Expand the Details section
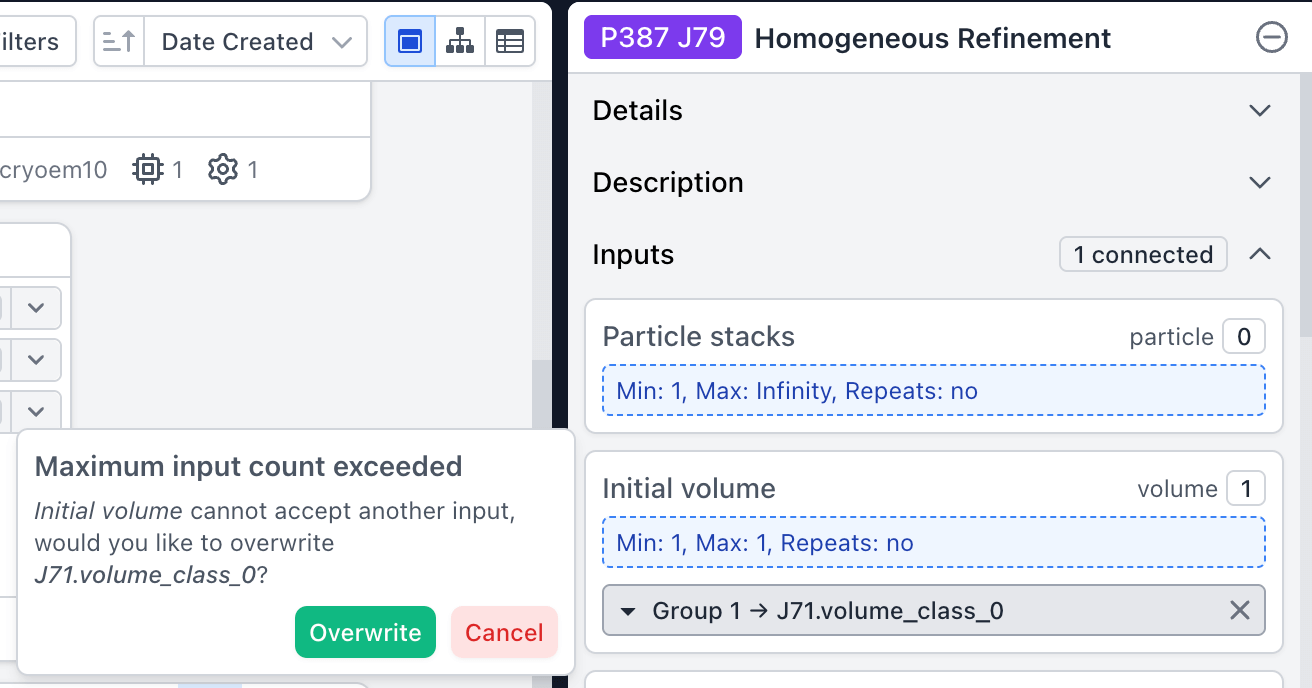Image resolution: width=1312 pixels, height=688 pixels. tap(1259, 110)
